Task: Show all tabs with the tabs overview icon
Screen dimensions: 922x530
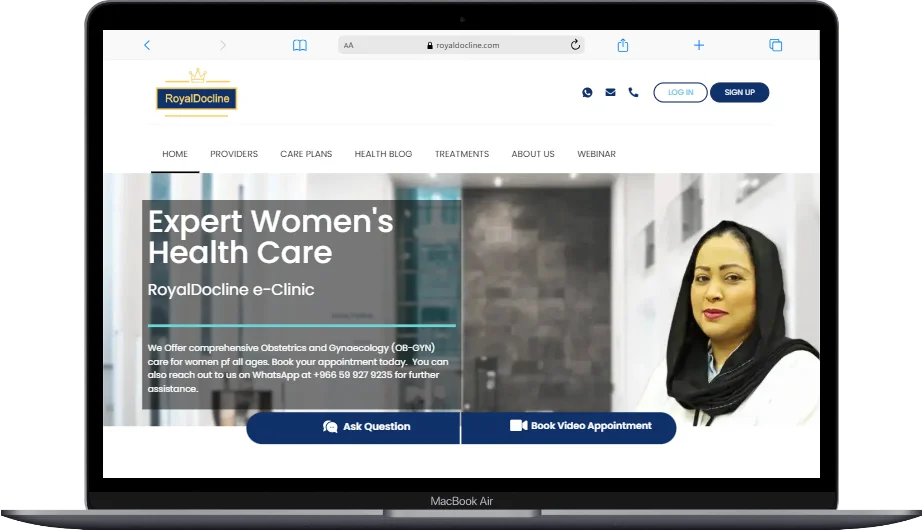Action: pos(776,45)
